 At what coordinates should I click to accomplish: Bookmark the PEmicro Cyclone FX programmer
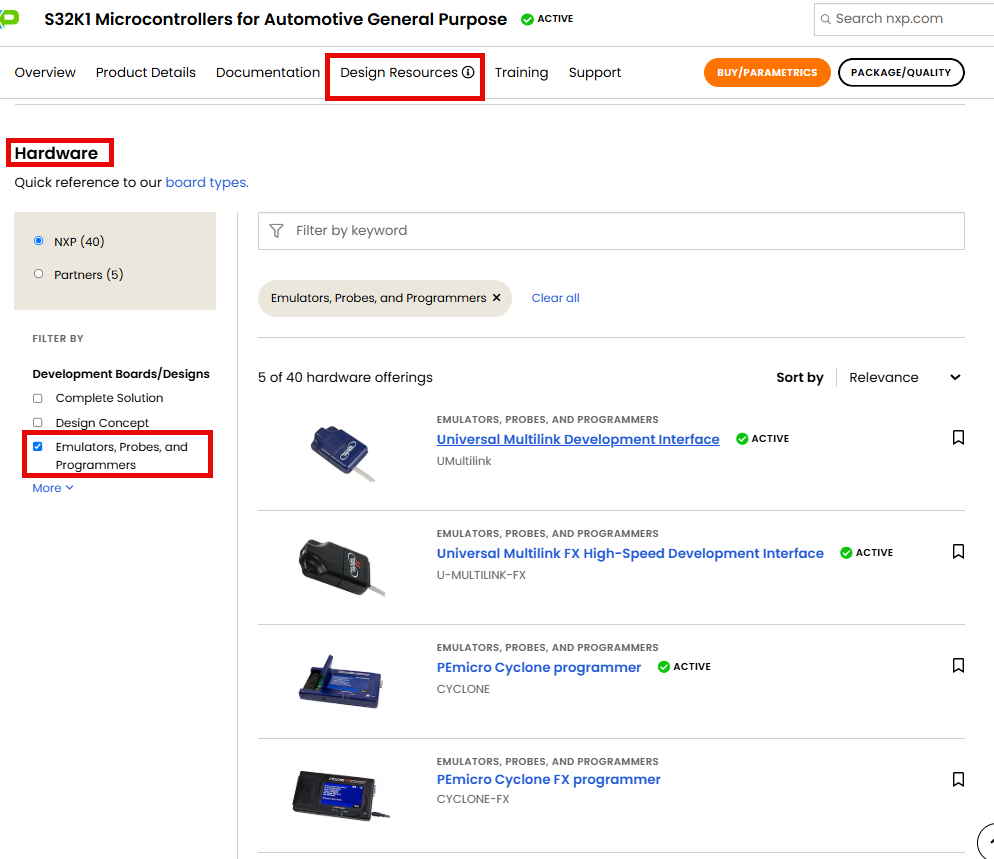958,779
